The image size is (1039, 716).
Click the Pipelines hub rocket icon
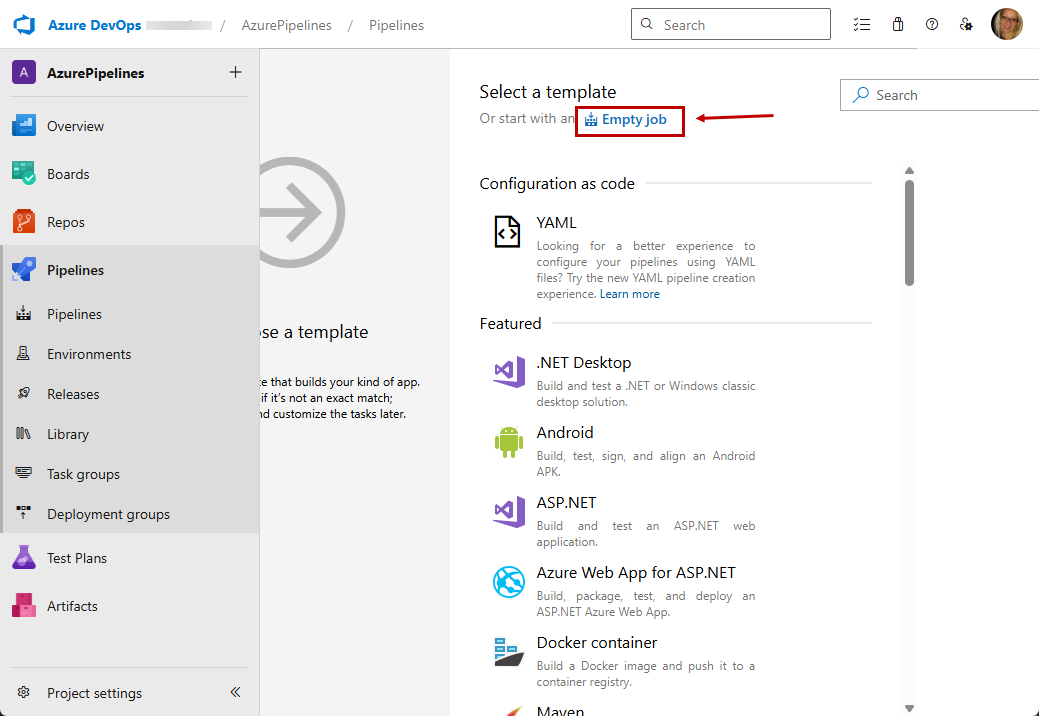coord(24,270)
